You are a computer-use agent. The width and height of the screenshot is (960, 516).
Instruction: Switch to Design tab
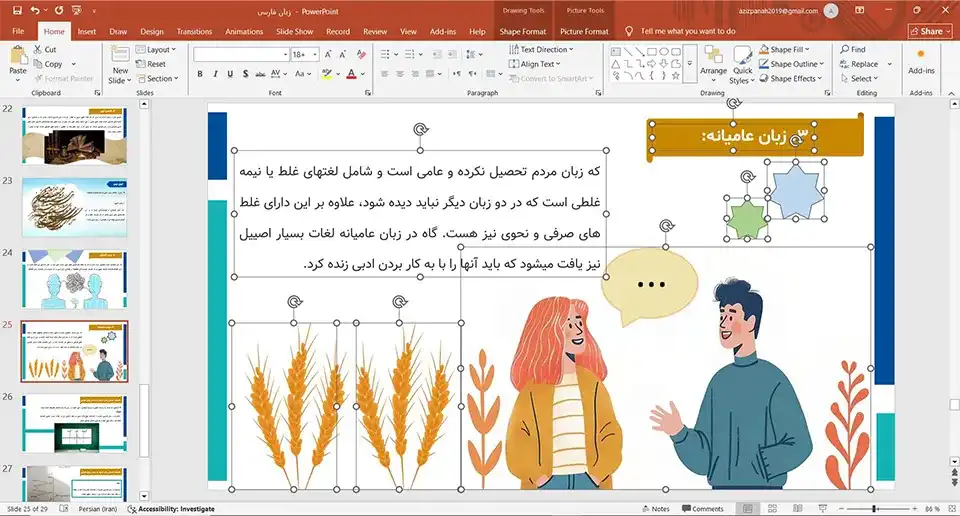(x=151, y=31)
